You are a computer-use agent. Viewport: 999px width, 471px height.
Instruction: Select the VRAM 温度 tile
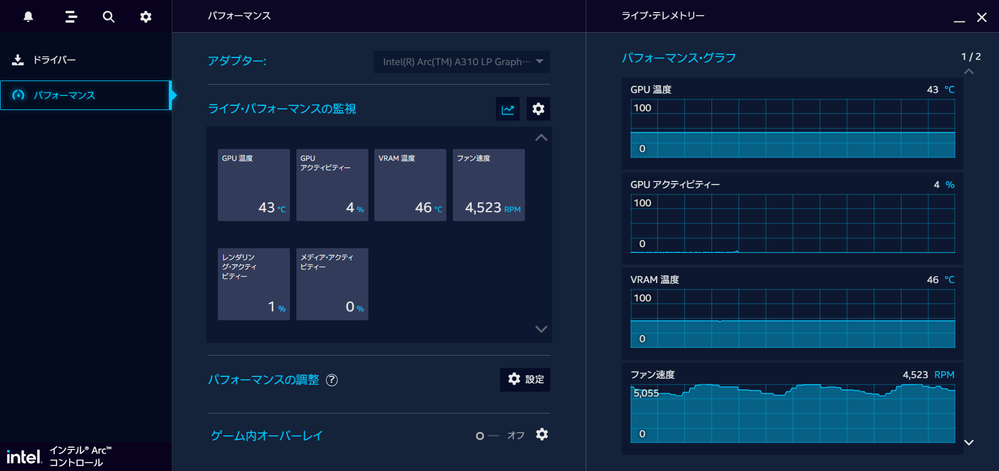[x=410, y=185]
